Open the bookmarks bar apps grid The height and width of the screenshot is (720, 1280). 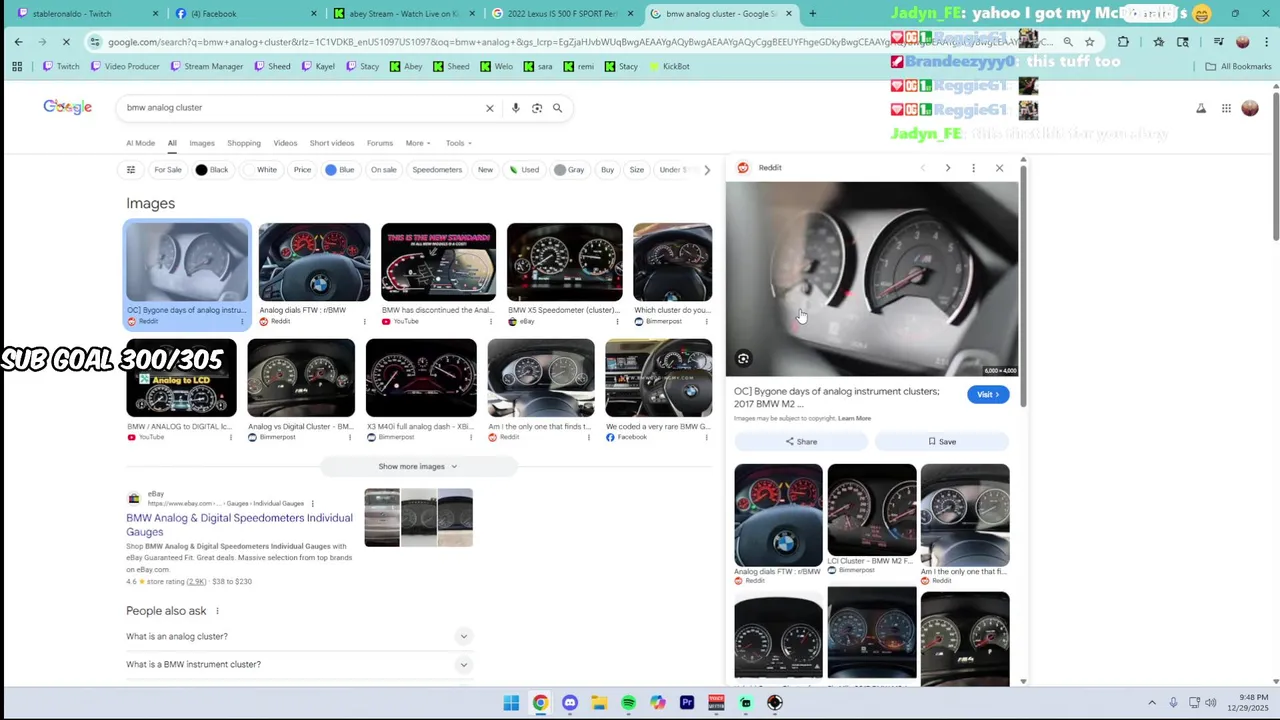point(17,67)
